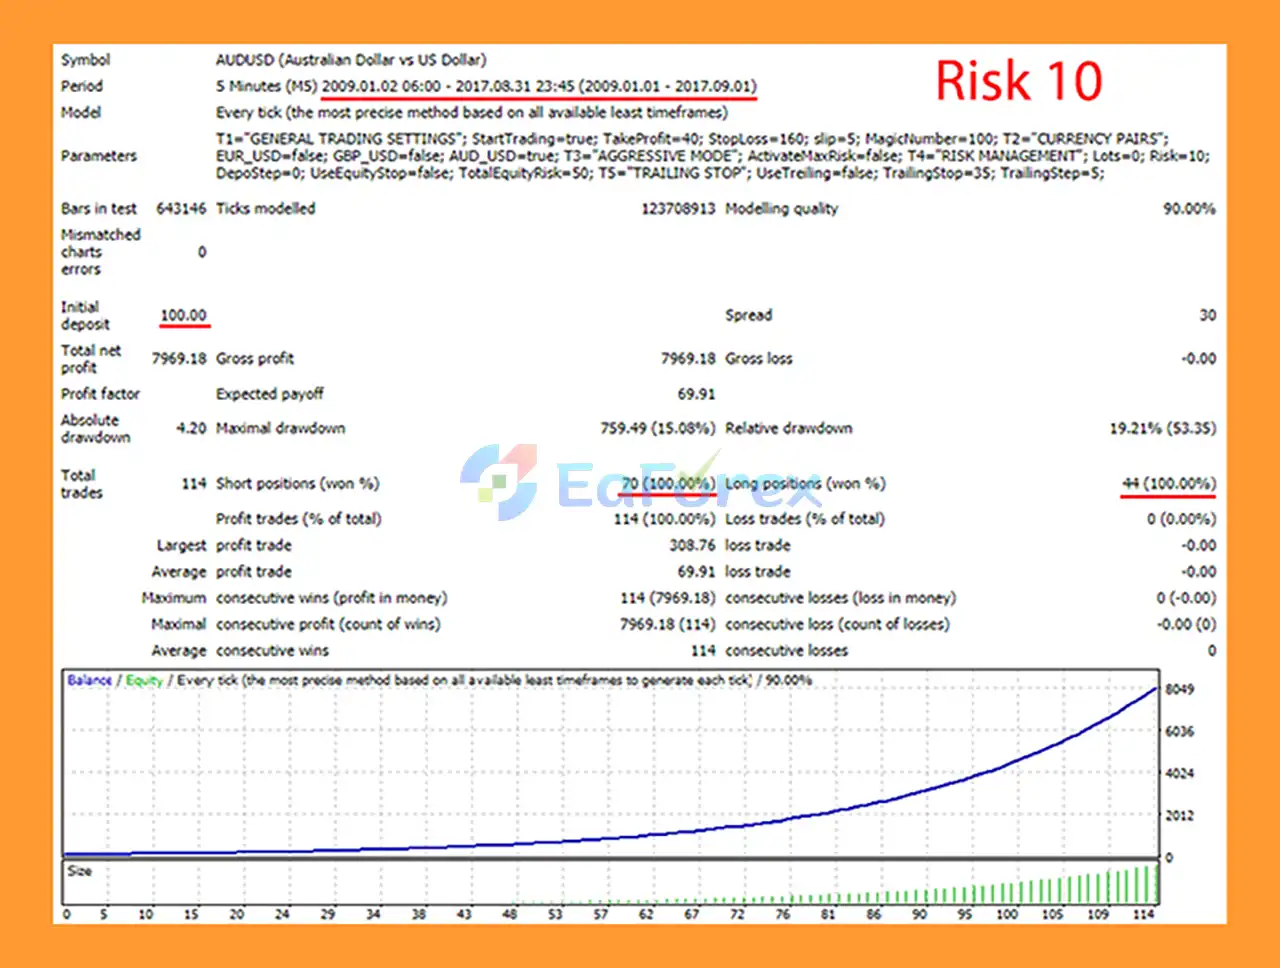Click the AUDUSD symbol description text
1280x968 pixels.
pos(351,60)
